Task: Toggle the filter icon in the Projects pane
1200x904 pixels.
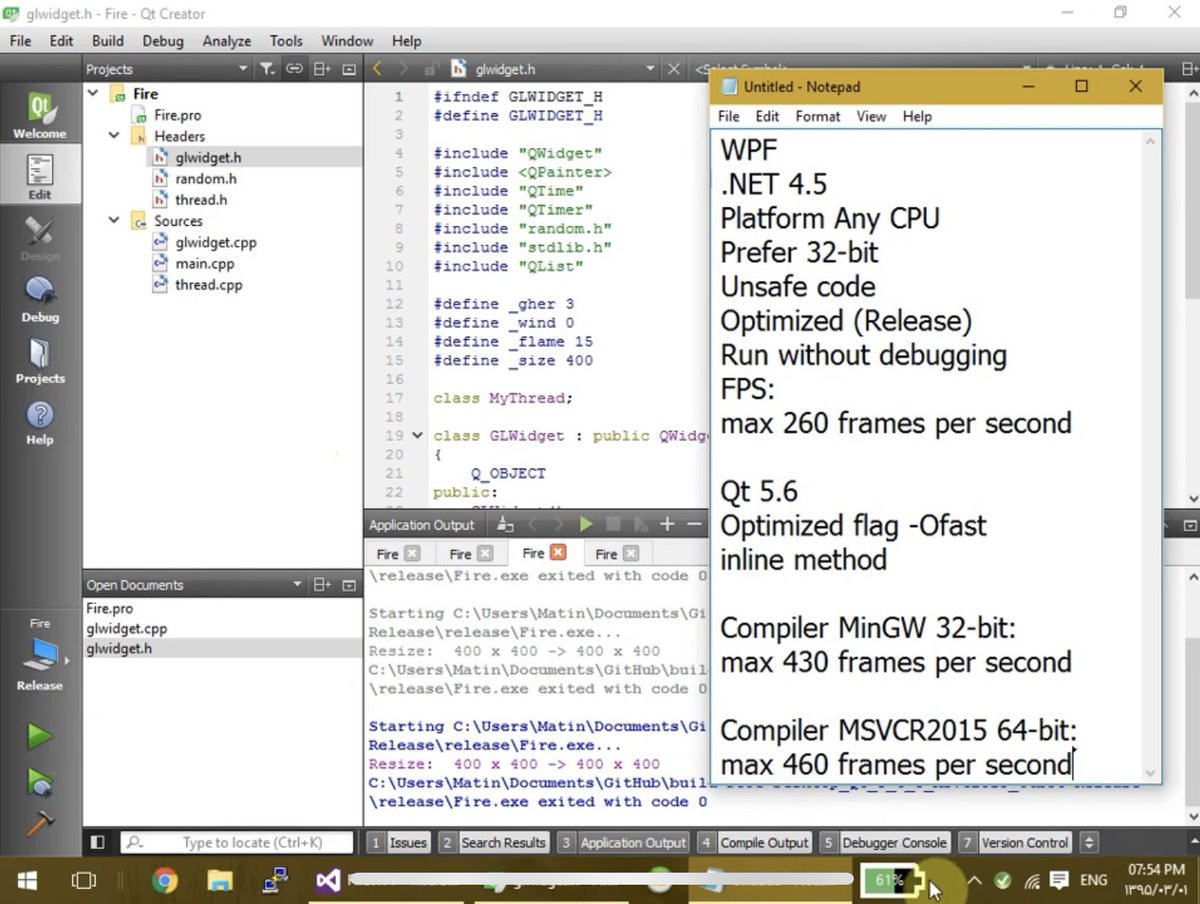Action: tap(267, 69)
